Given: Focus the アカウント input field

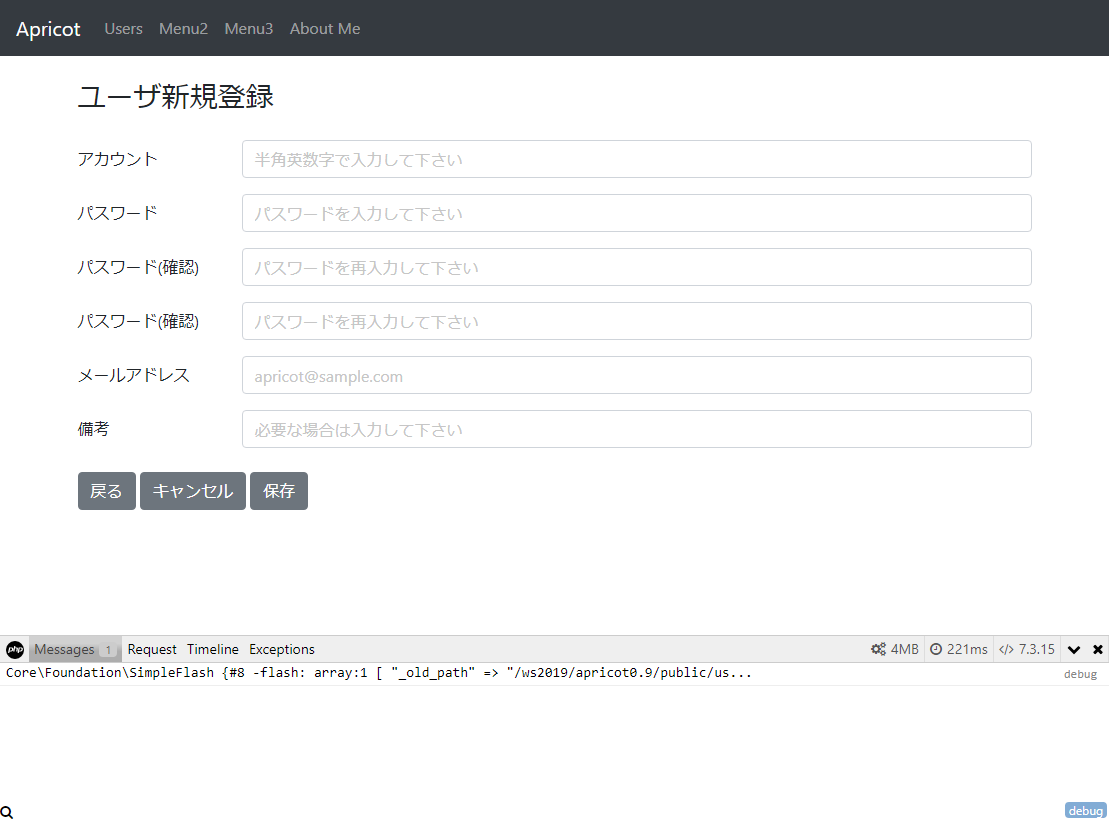Looking at the screenshot, I should coord(636,159).
